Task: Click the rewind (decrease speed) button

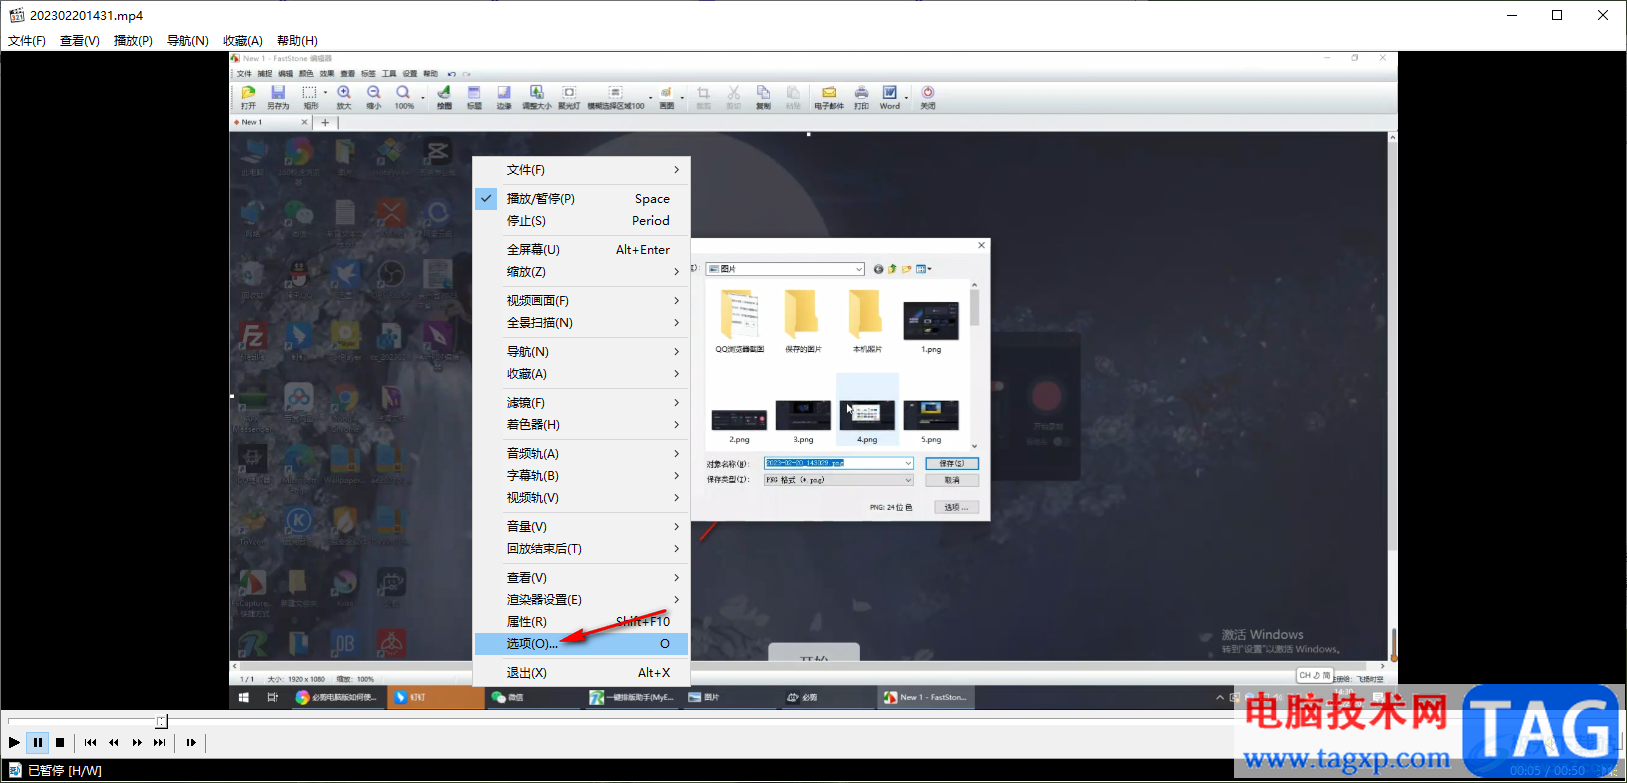Action: (114, 742)
